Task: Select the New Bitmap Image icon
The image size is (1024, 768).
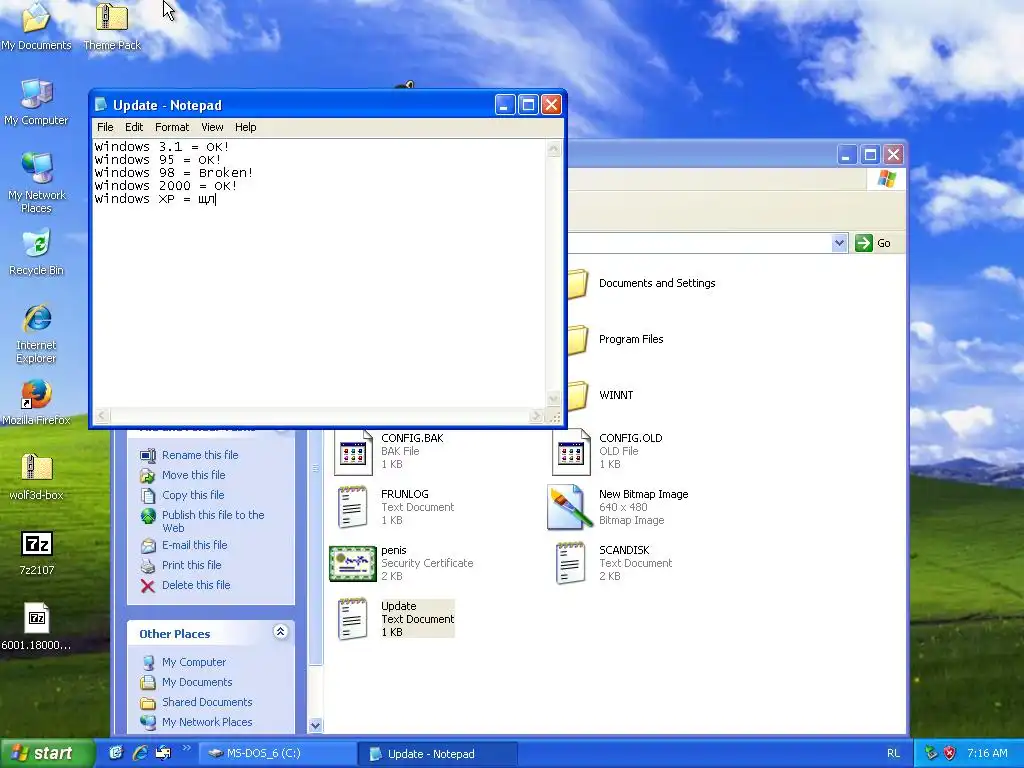Action: [x=569, y=507]
